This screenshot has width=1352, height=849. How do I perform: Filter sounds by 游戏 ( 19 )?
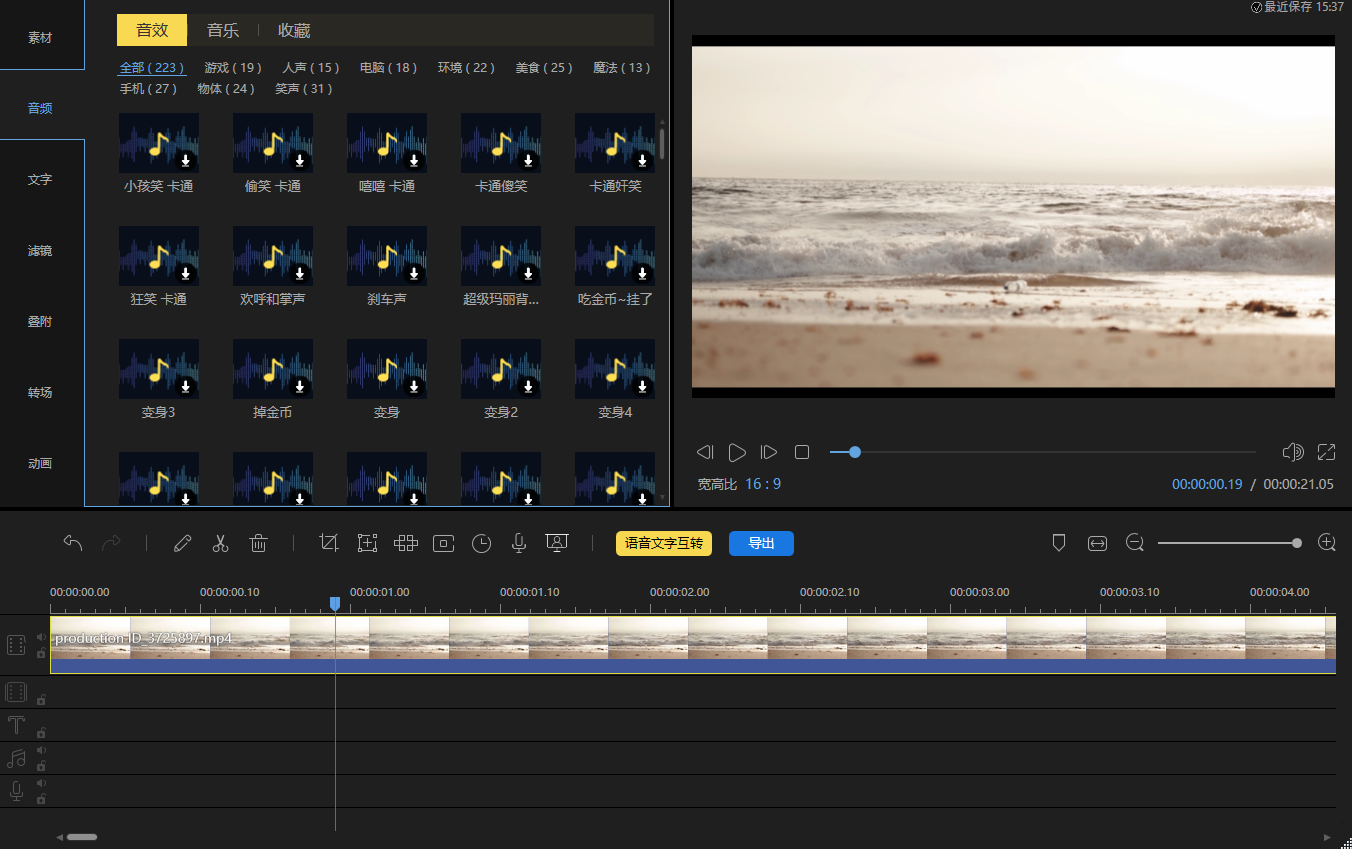(233, 68)
